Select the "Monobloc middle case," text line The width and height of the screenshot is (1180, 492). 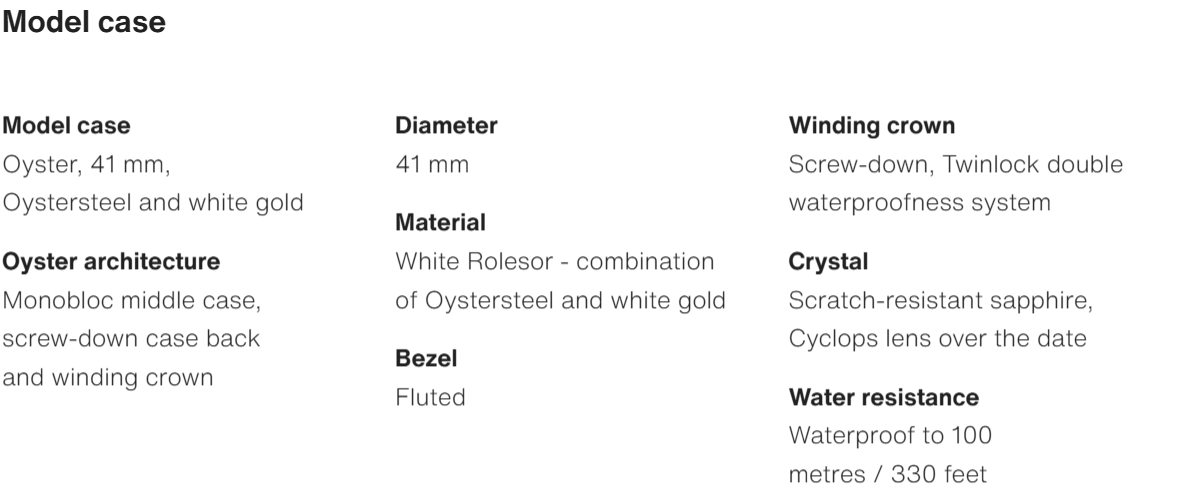click(133, 300)
